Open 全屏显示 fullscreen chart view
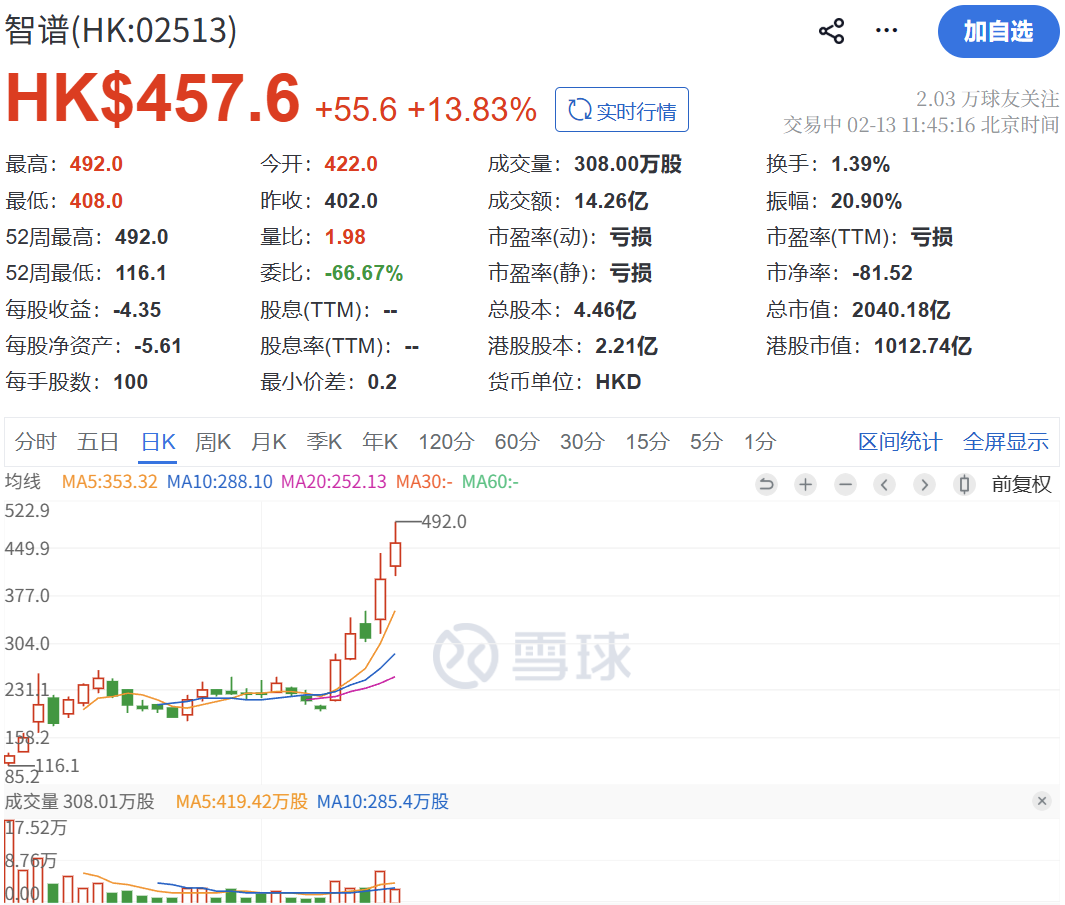The height and width of the screenshot is (905, 1065). coord(1005,442)
